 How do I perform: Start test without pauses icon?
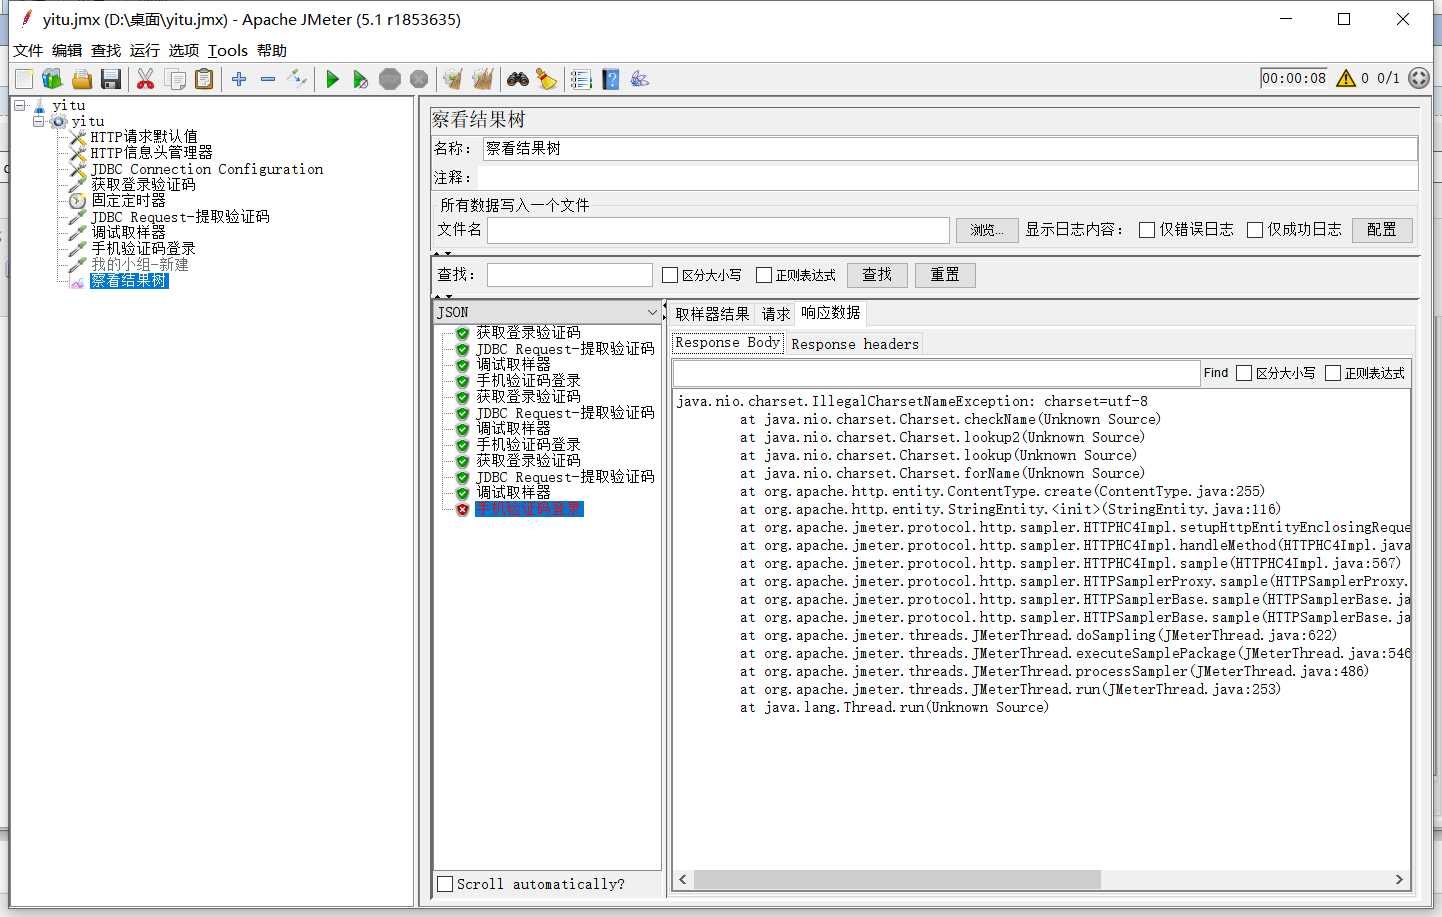click(x=361, y=79)
